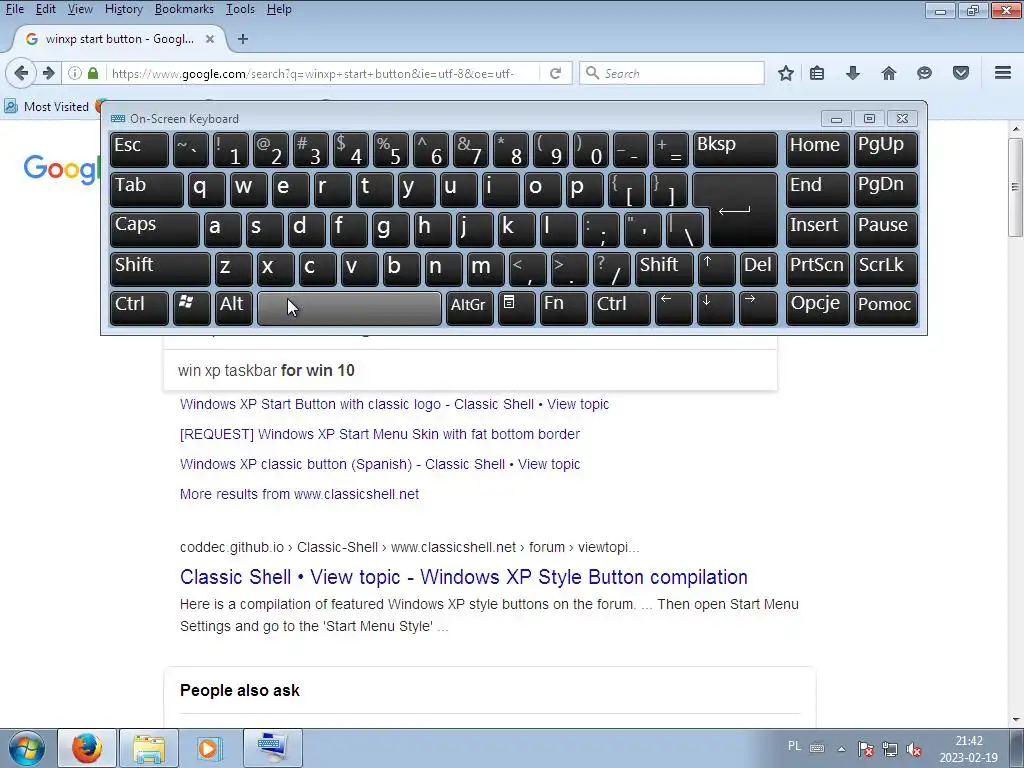Show bookmarks list icon in toolbar

817,73
